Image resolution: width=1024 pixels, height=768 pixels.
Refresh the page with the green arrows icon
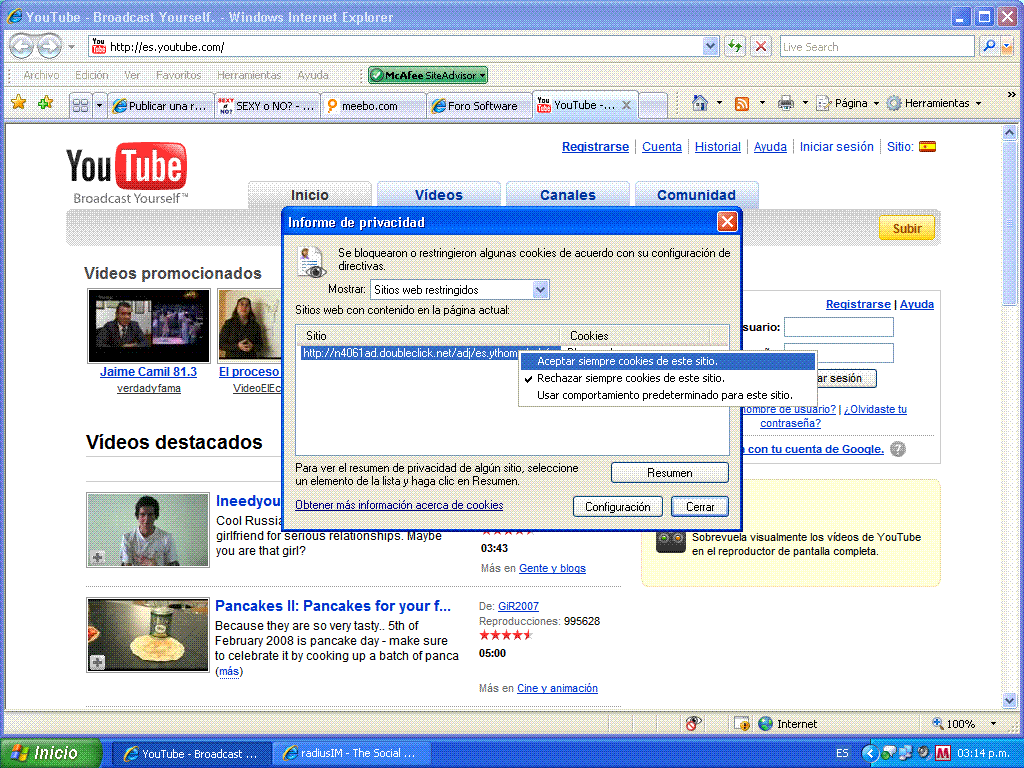coord(735,46)
